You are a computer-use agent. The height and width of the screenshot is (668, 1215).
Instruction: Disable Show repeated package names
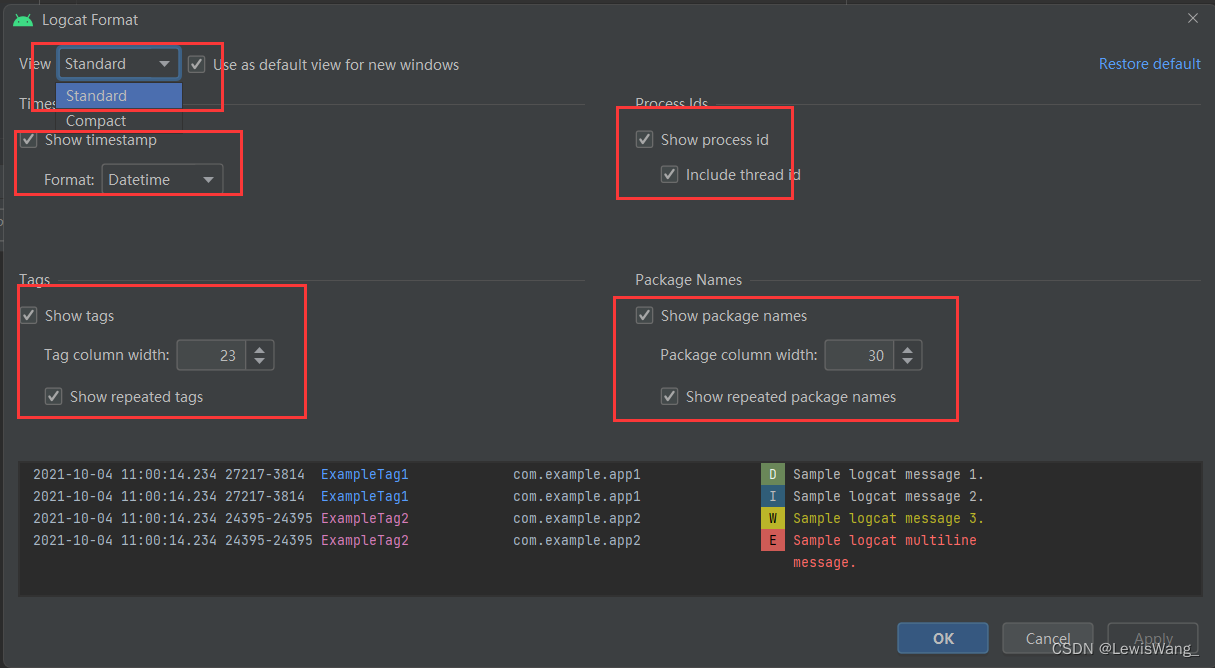click(x=669, y=396)
